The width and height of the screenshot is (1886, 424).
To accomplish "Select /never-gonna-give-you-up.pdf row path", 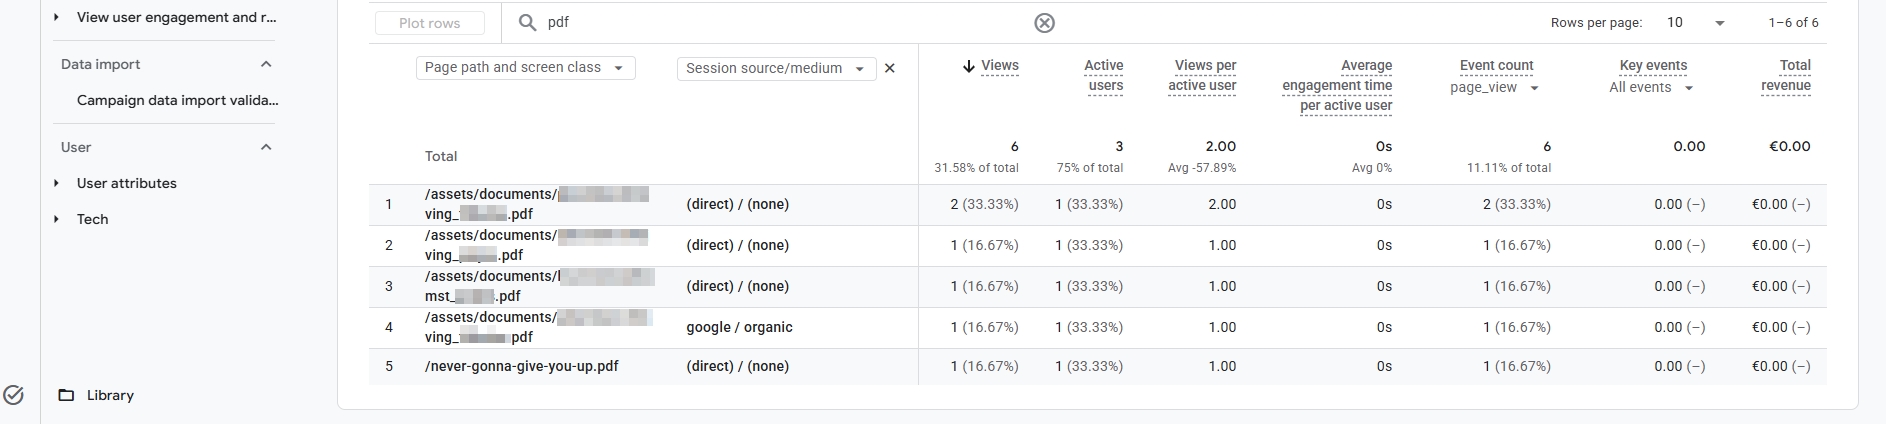I will tap(522, 366).
